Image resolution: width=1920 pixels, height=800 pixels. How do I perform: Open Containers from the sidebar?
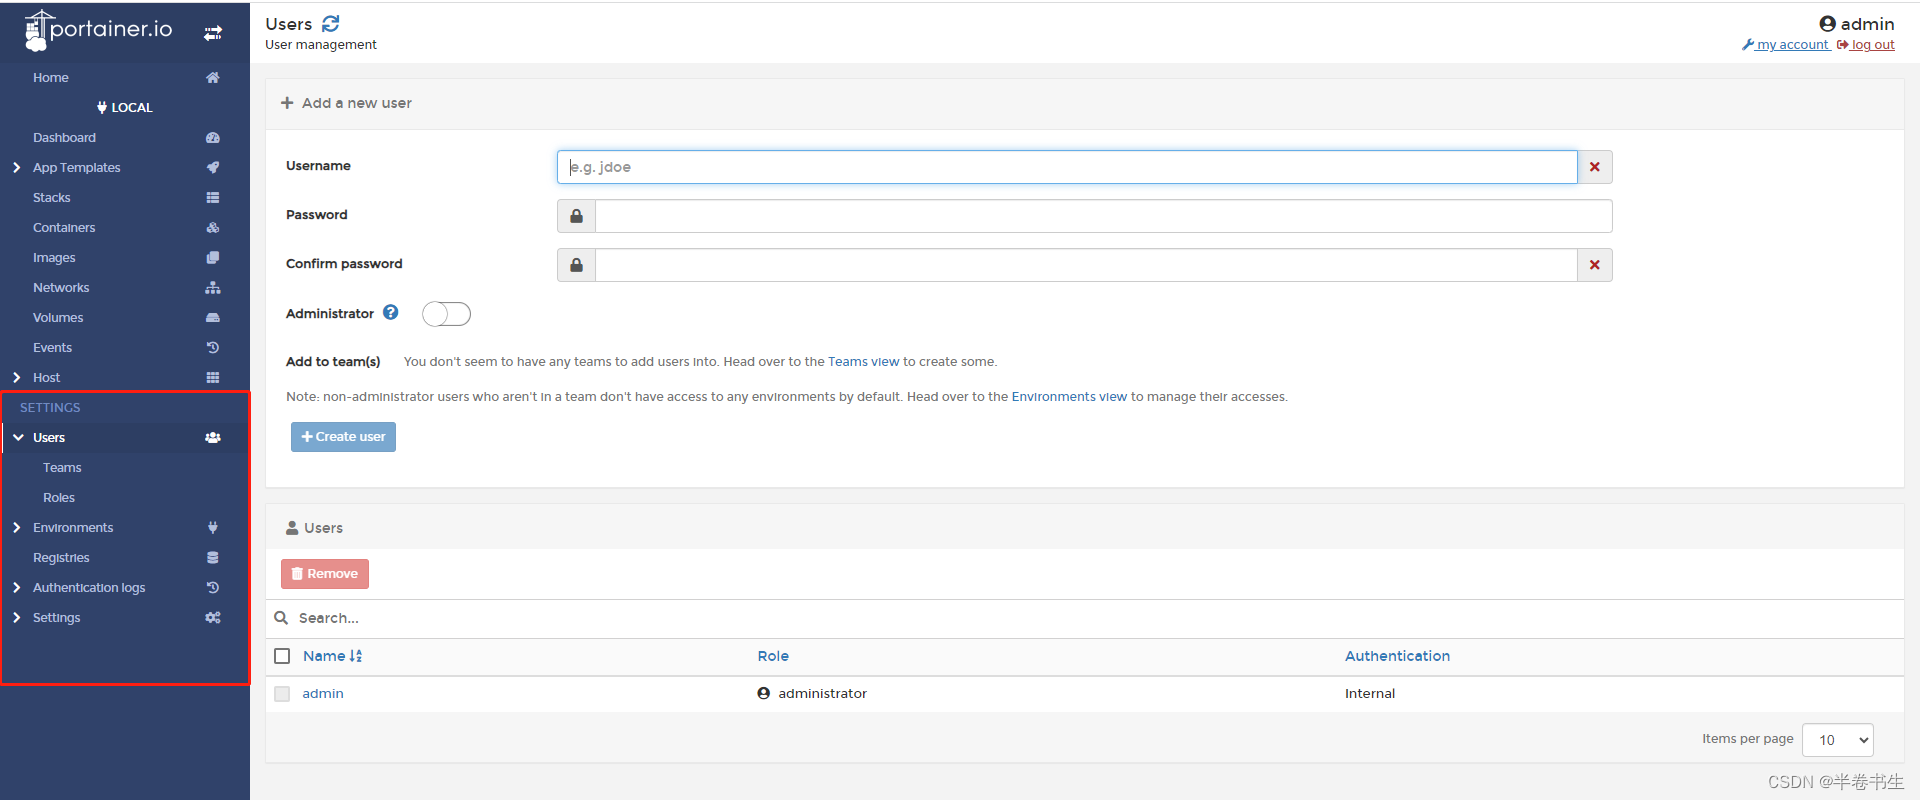pos(64,228)
